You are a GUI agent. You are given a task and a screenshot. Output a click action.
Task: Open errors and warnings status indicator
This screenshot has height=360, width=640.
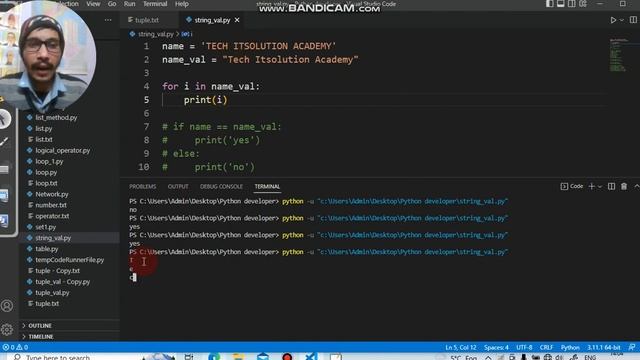coord(15,347)
